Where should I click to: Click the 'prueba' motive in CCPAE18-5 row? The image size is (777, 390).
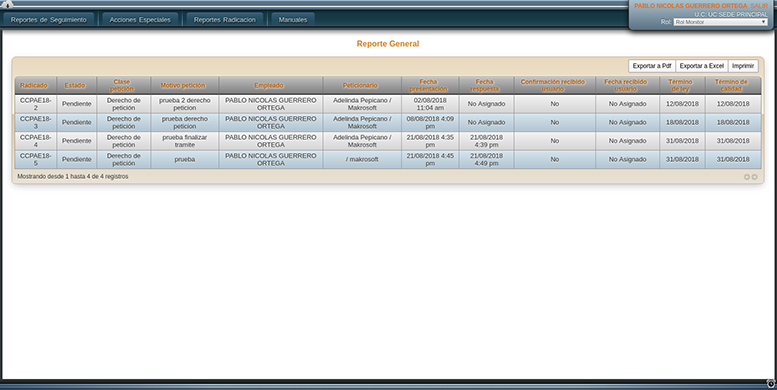coord(185,160)
